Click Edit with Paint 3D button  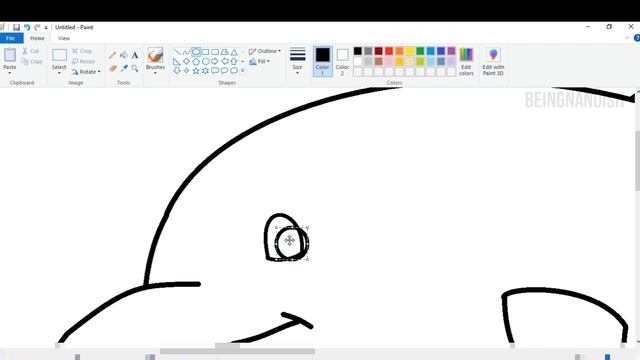(493, 61)
